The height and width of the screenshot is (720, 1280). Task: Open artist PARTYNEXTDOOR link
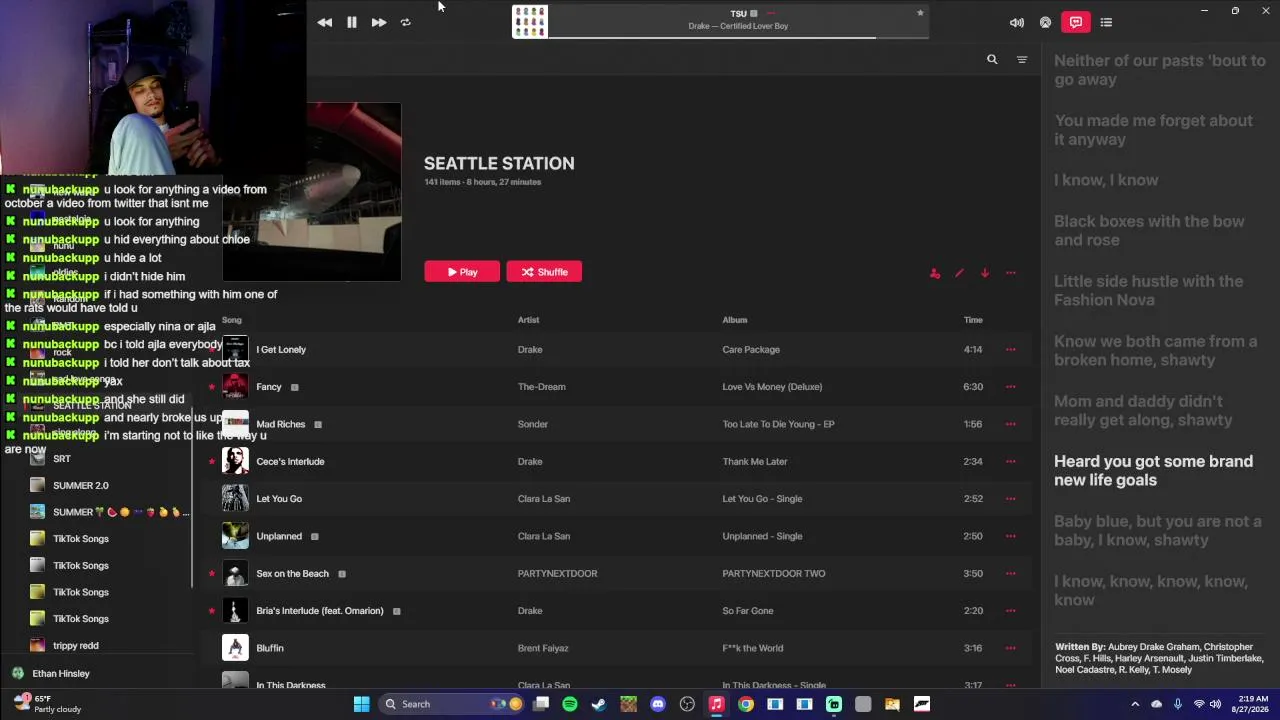point(557,574)
